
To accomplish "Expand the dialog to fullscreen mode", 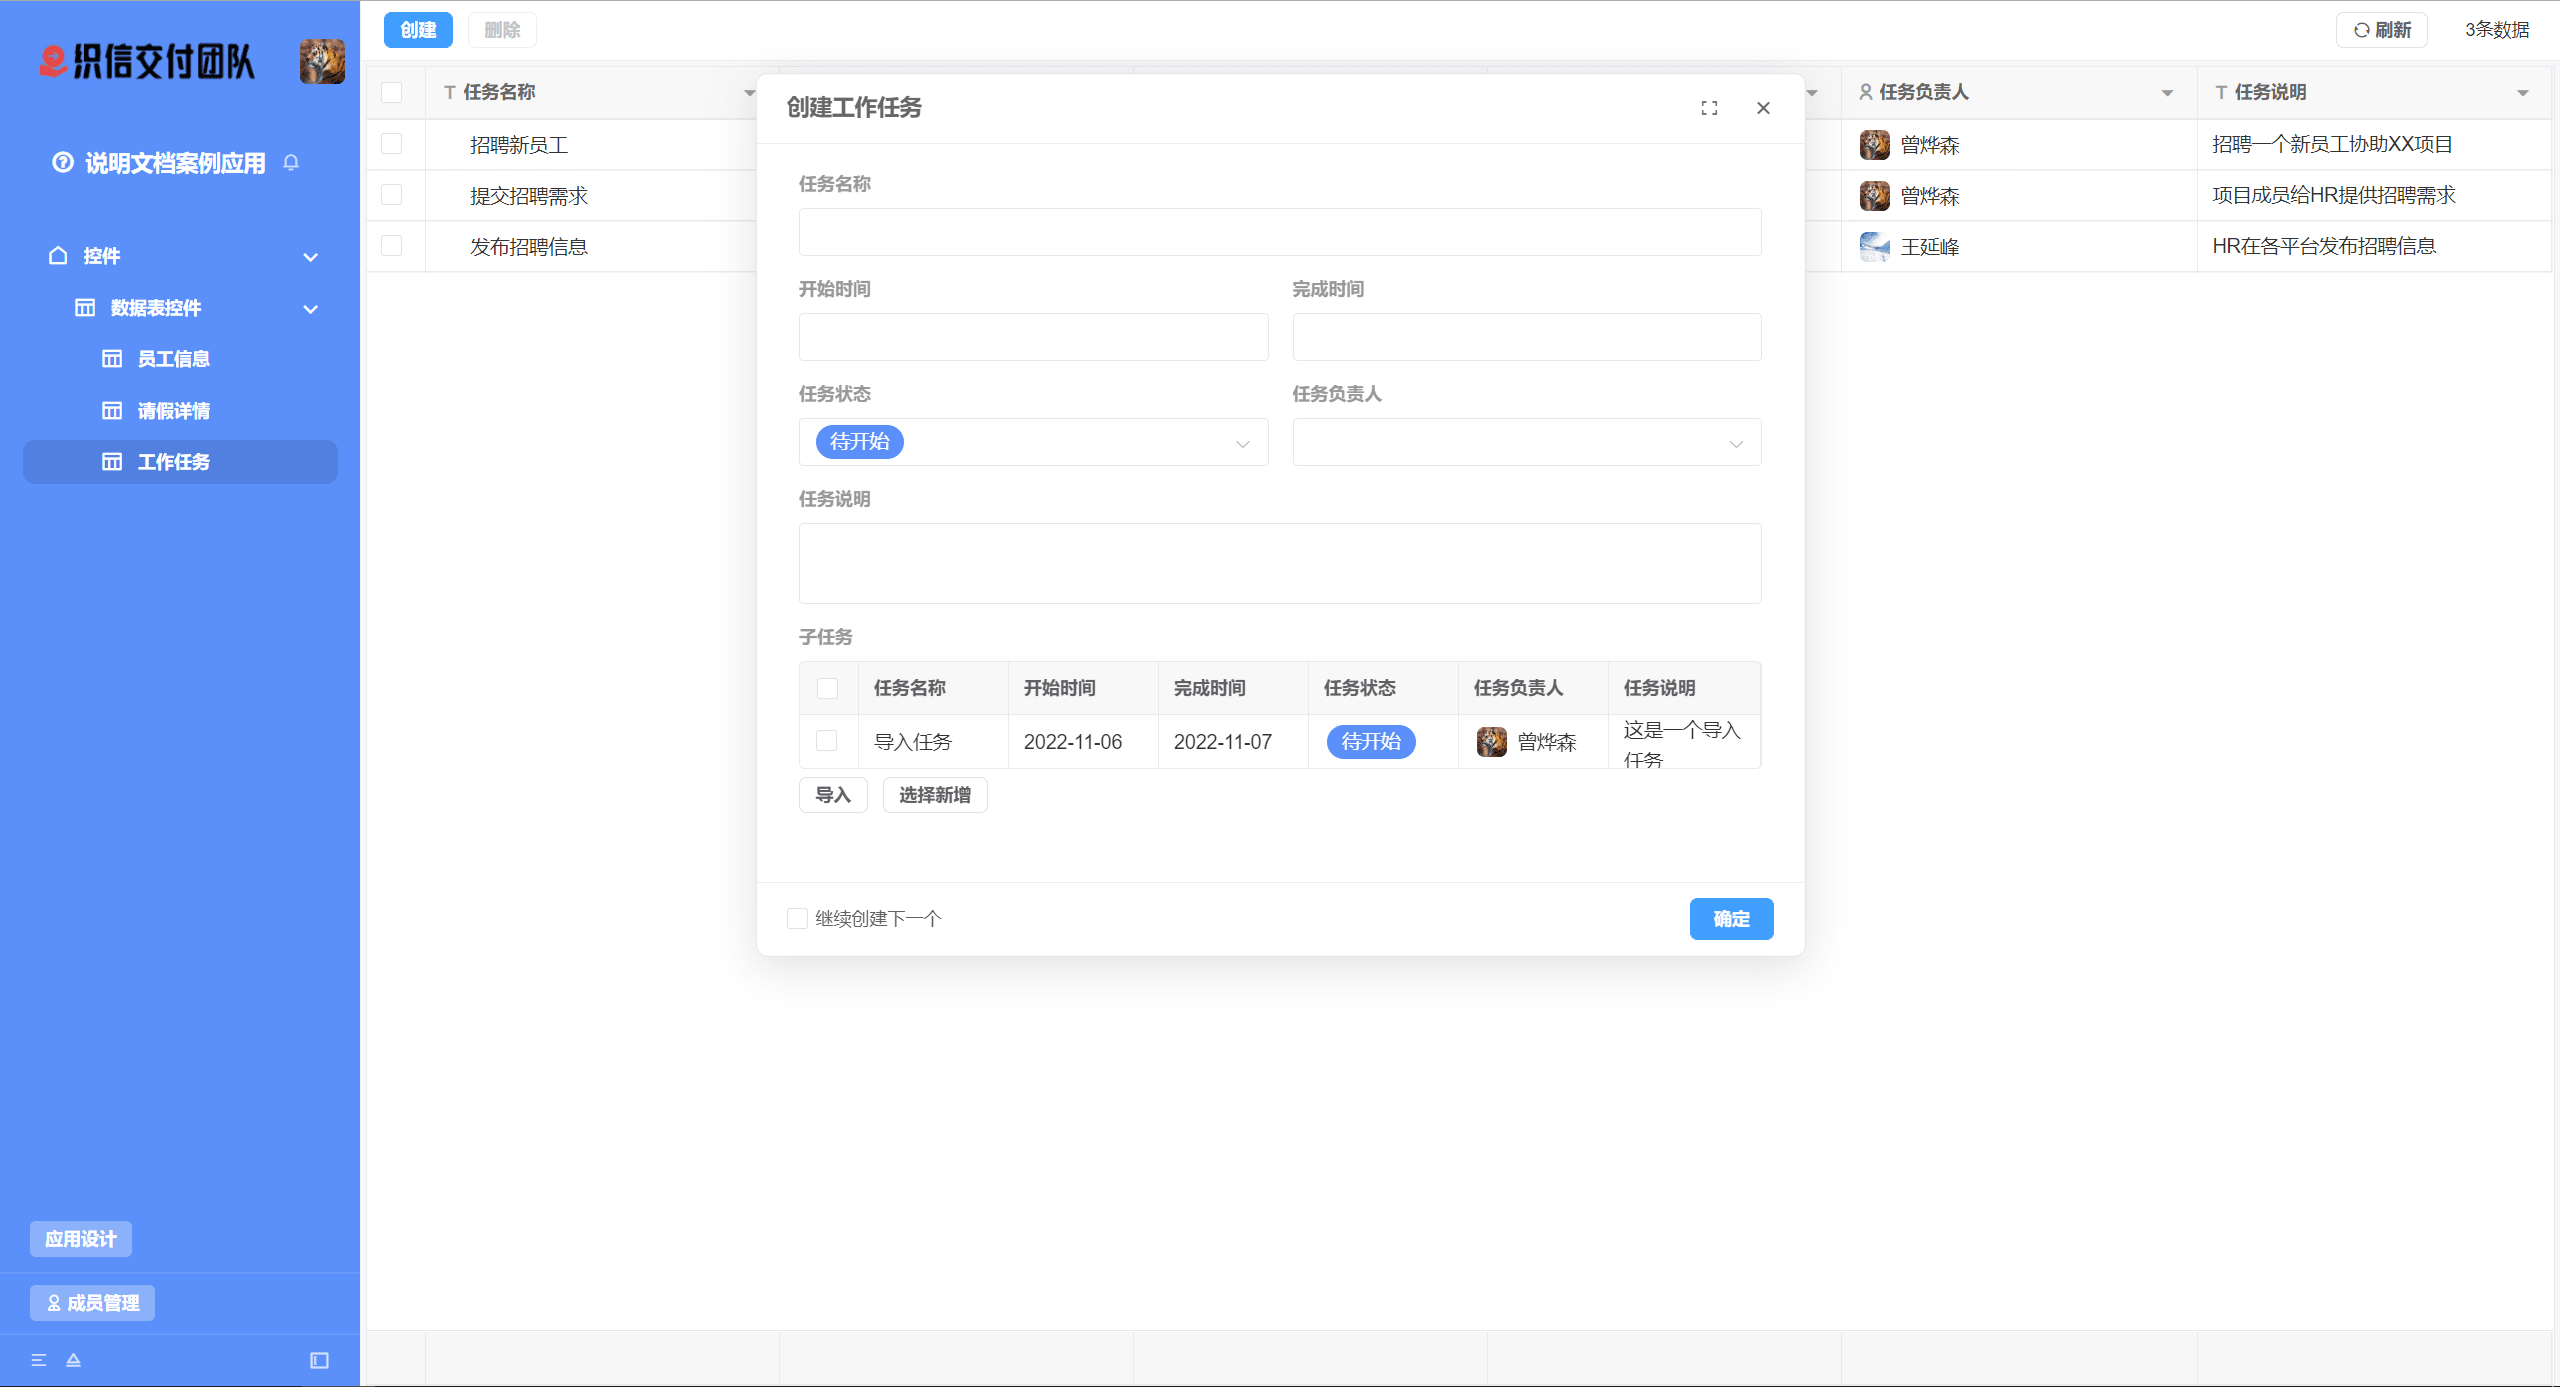I will pos(1709,107).
